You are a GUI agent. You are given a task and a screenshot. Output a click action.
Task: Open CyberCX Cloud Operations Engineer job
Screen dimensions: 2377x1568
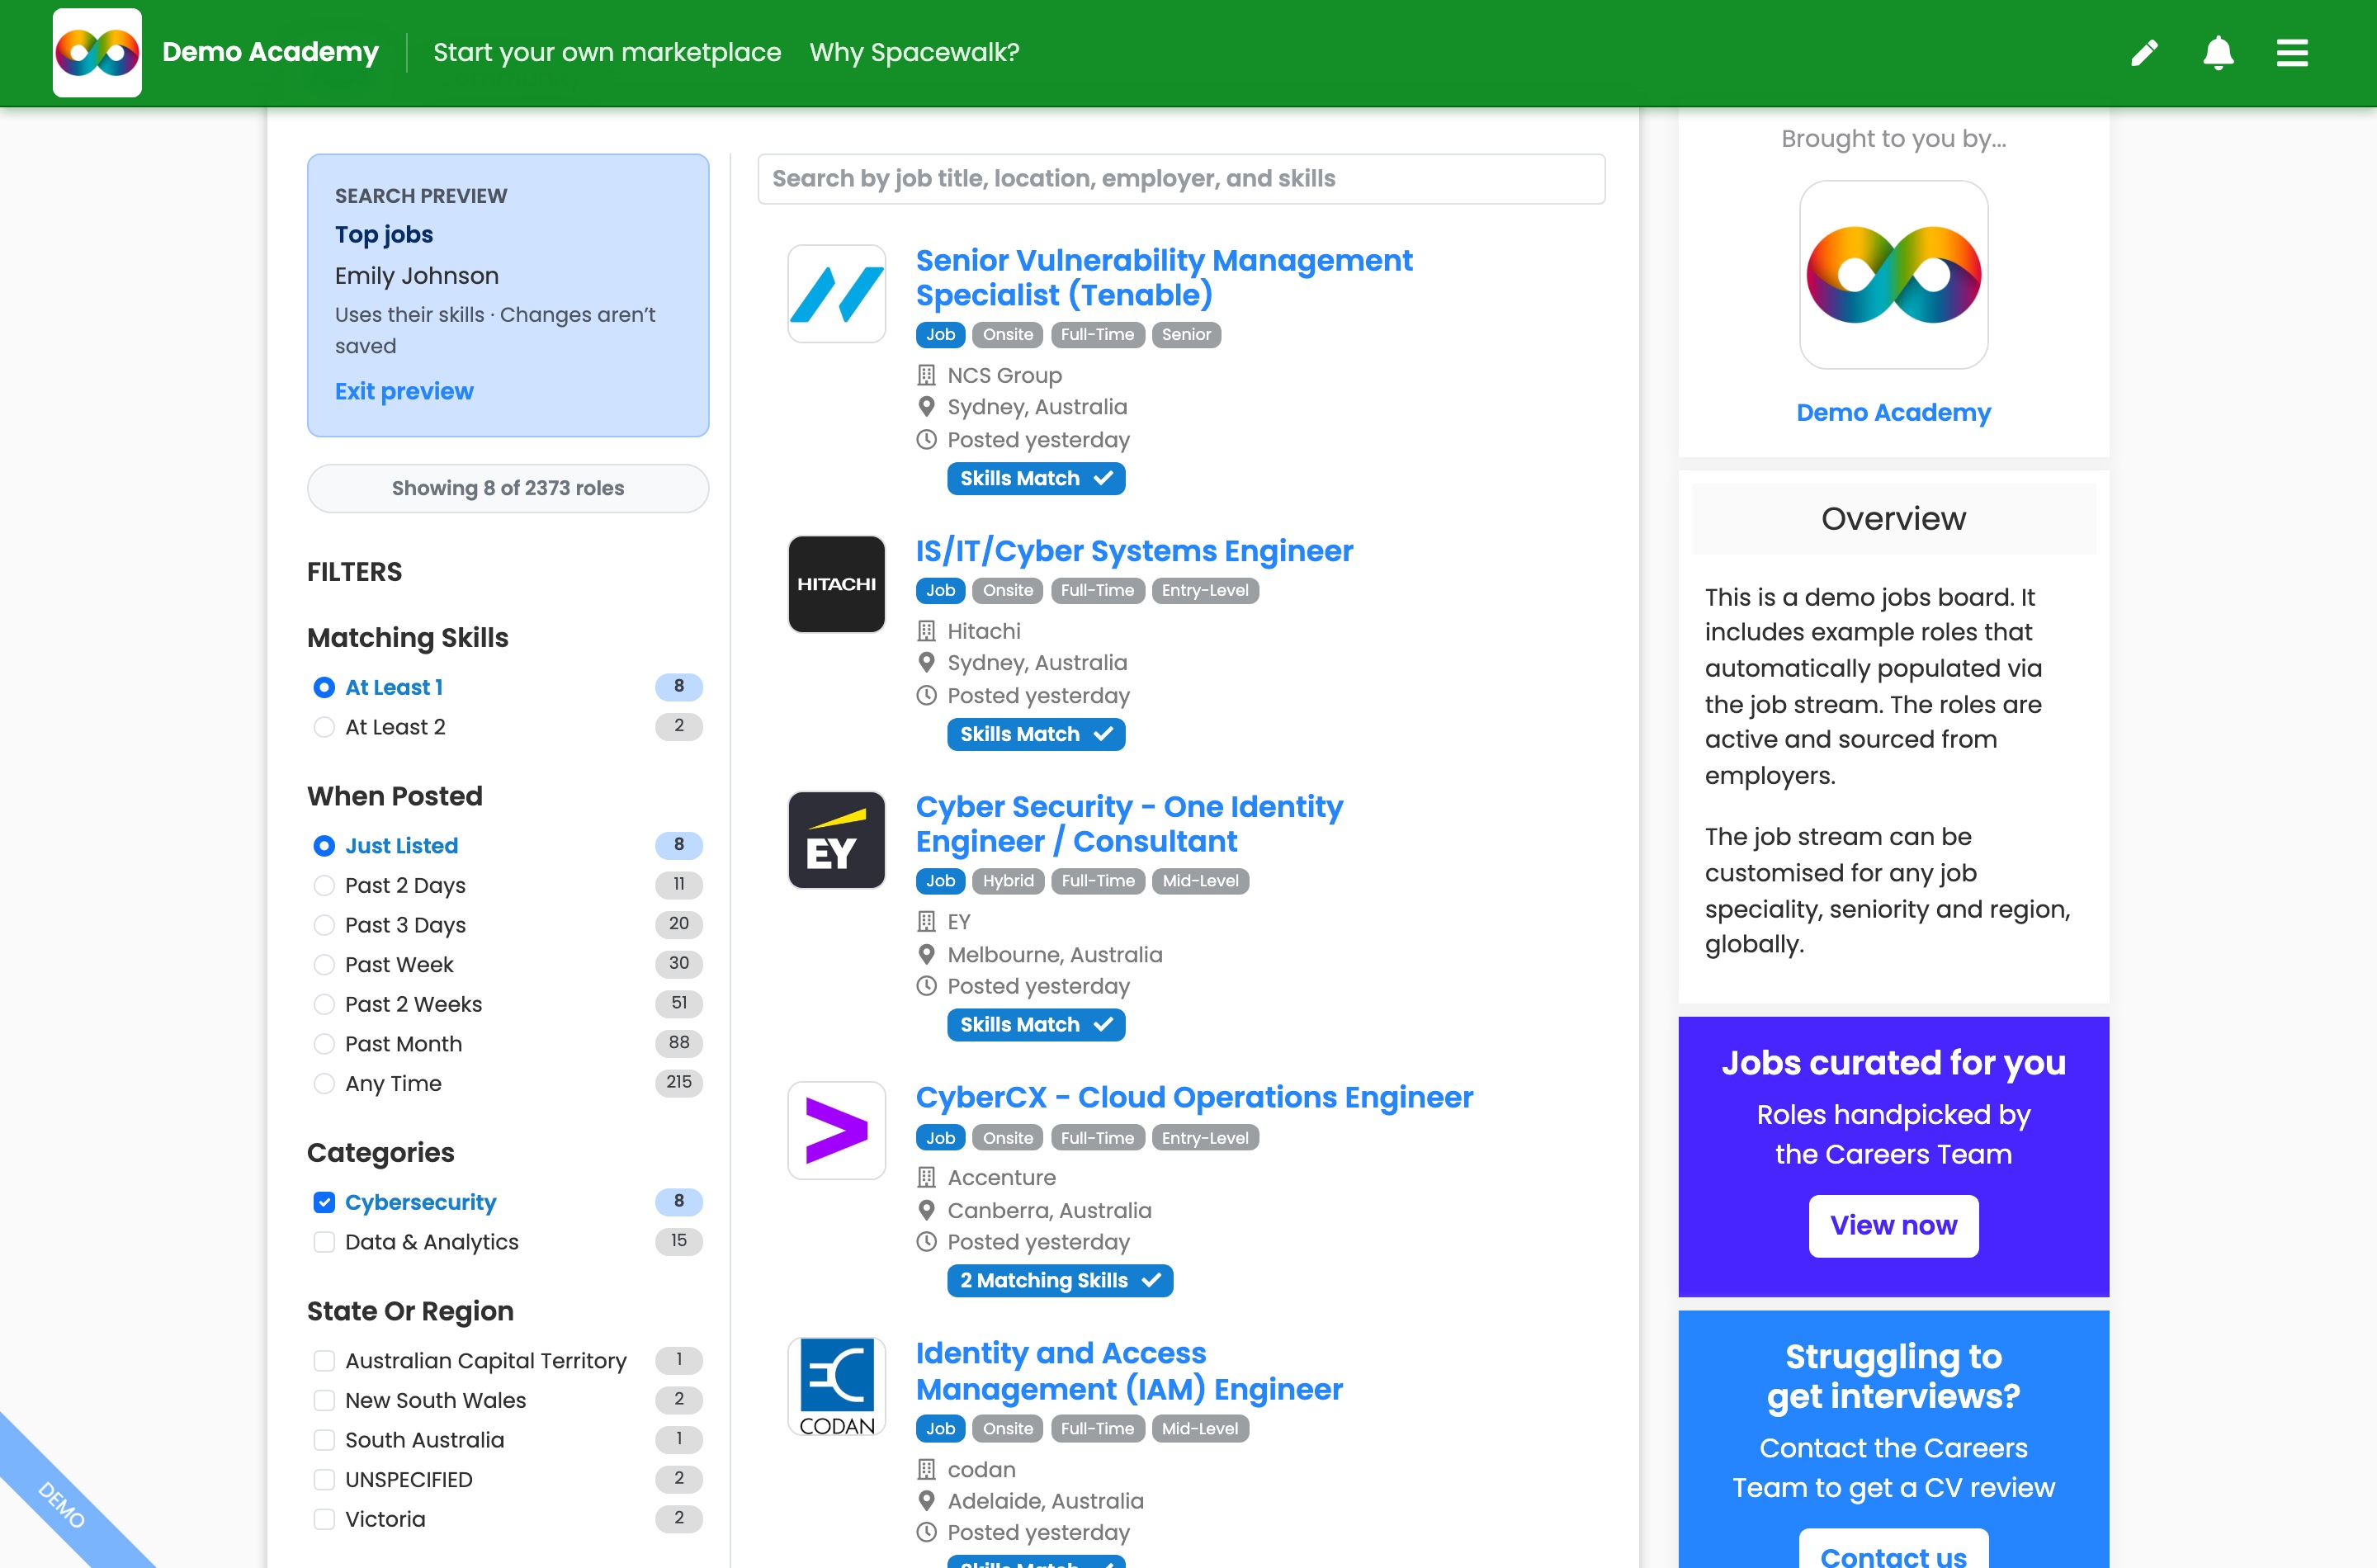1194,1097
